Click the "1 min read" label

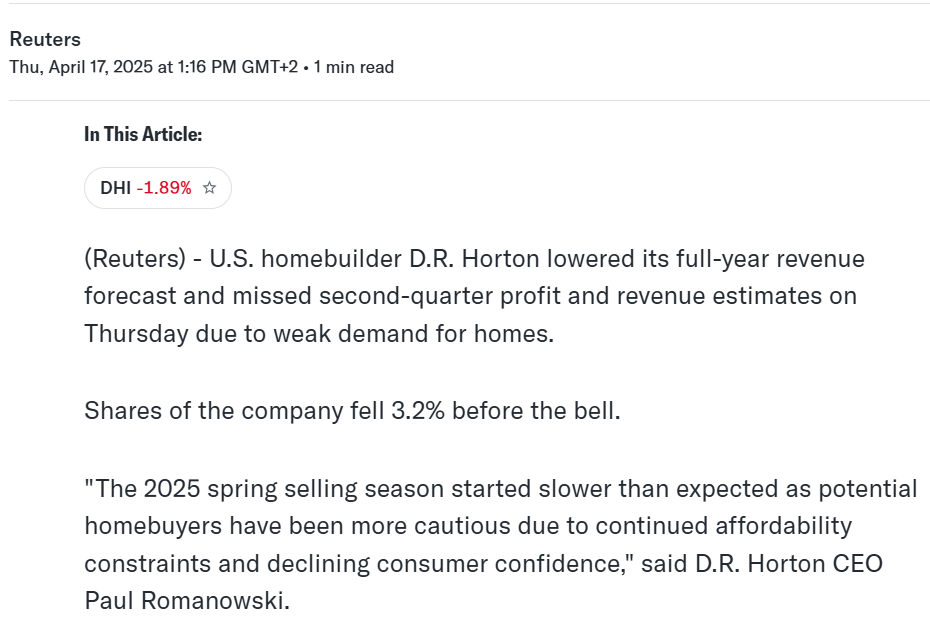354,67
